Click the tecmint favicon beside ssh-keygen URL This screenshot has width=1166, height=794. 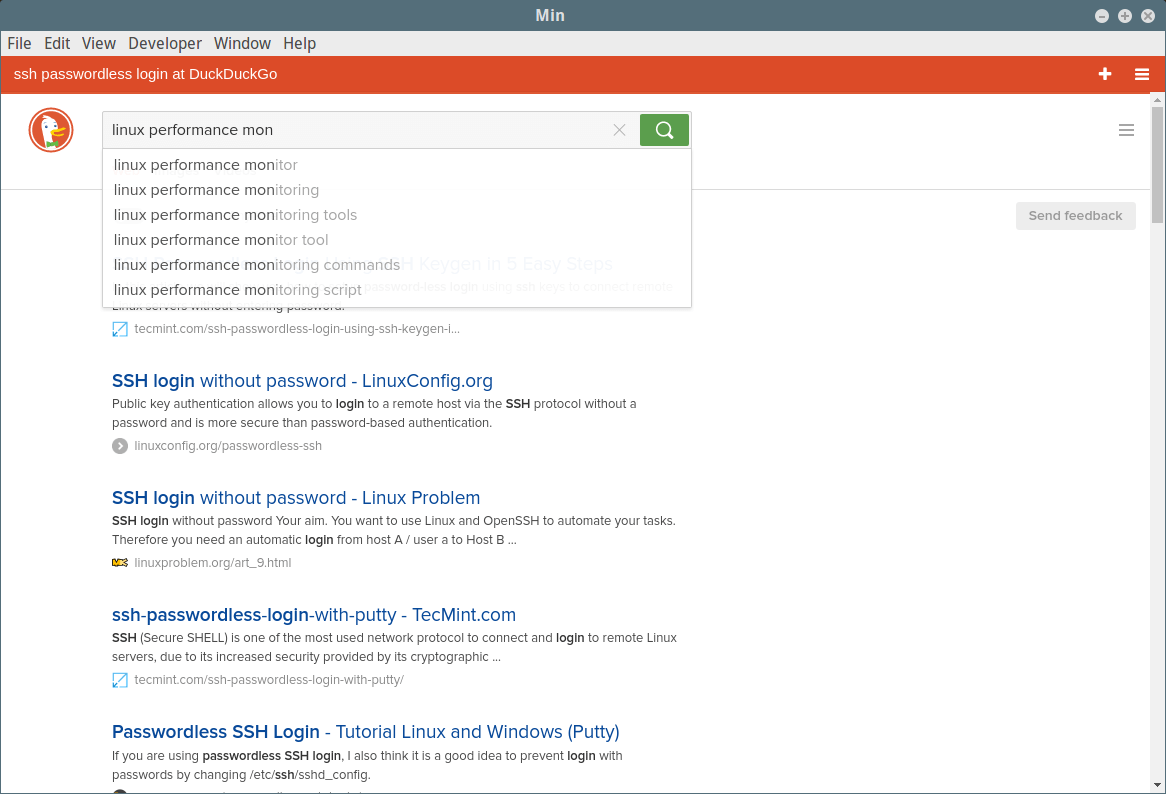pyautogui.click(x=120, y=329)
